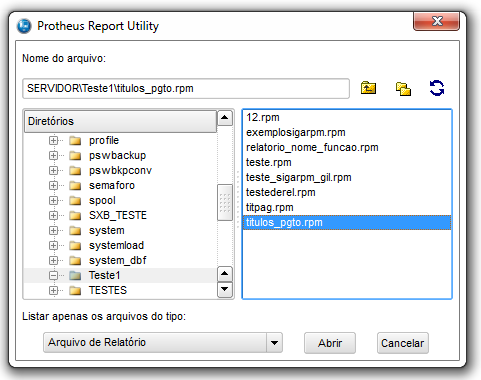Select file relatorio_nome_funcao.rpm

347,148
